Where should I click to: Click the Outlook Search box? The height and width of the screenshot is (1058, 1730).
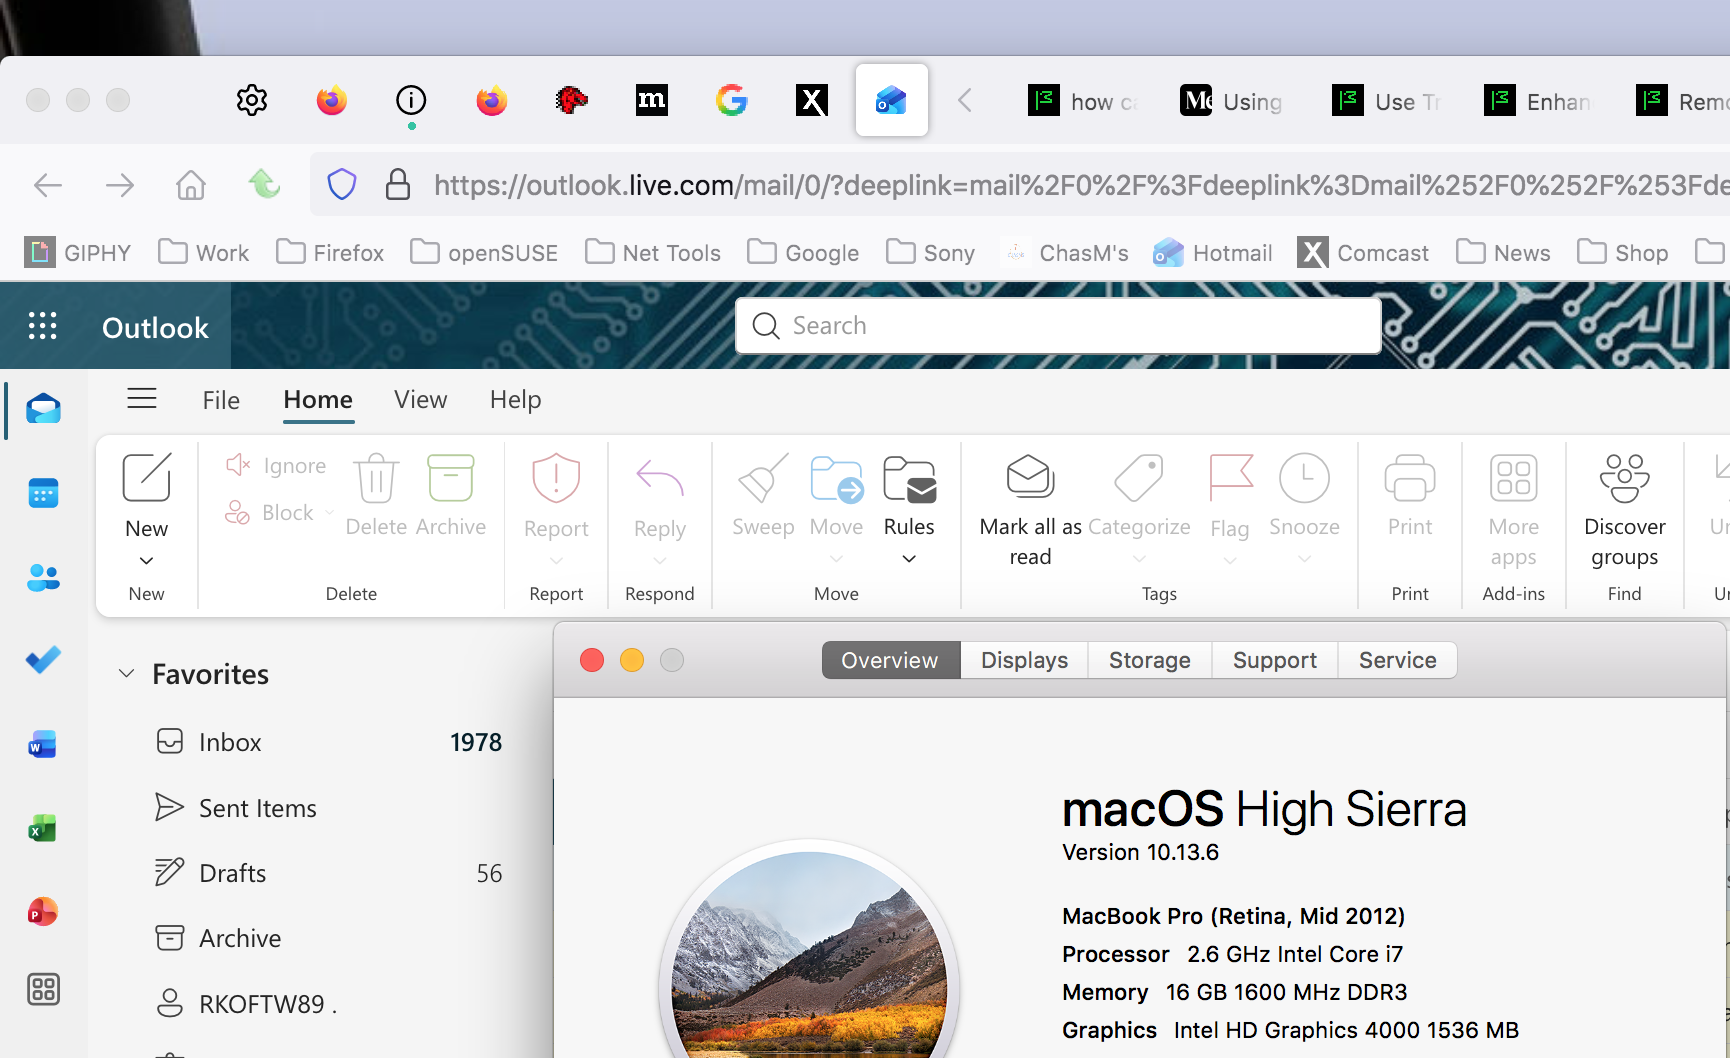[1058, 326]
